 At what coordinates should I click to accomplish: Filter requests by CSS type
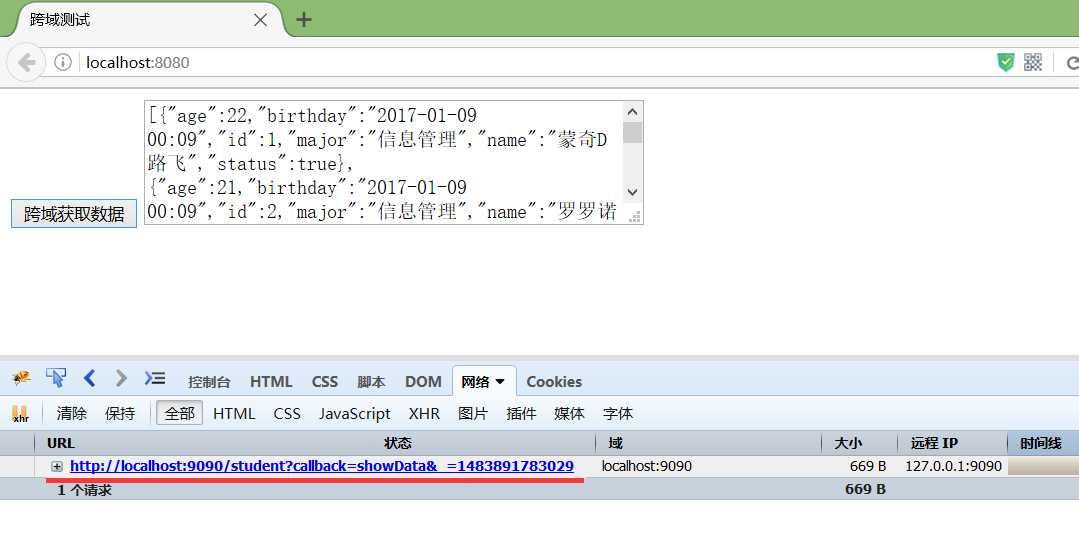pos(287,414)
